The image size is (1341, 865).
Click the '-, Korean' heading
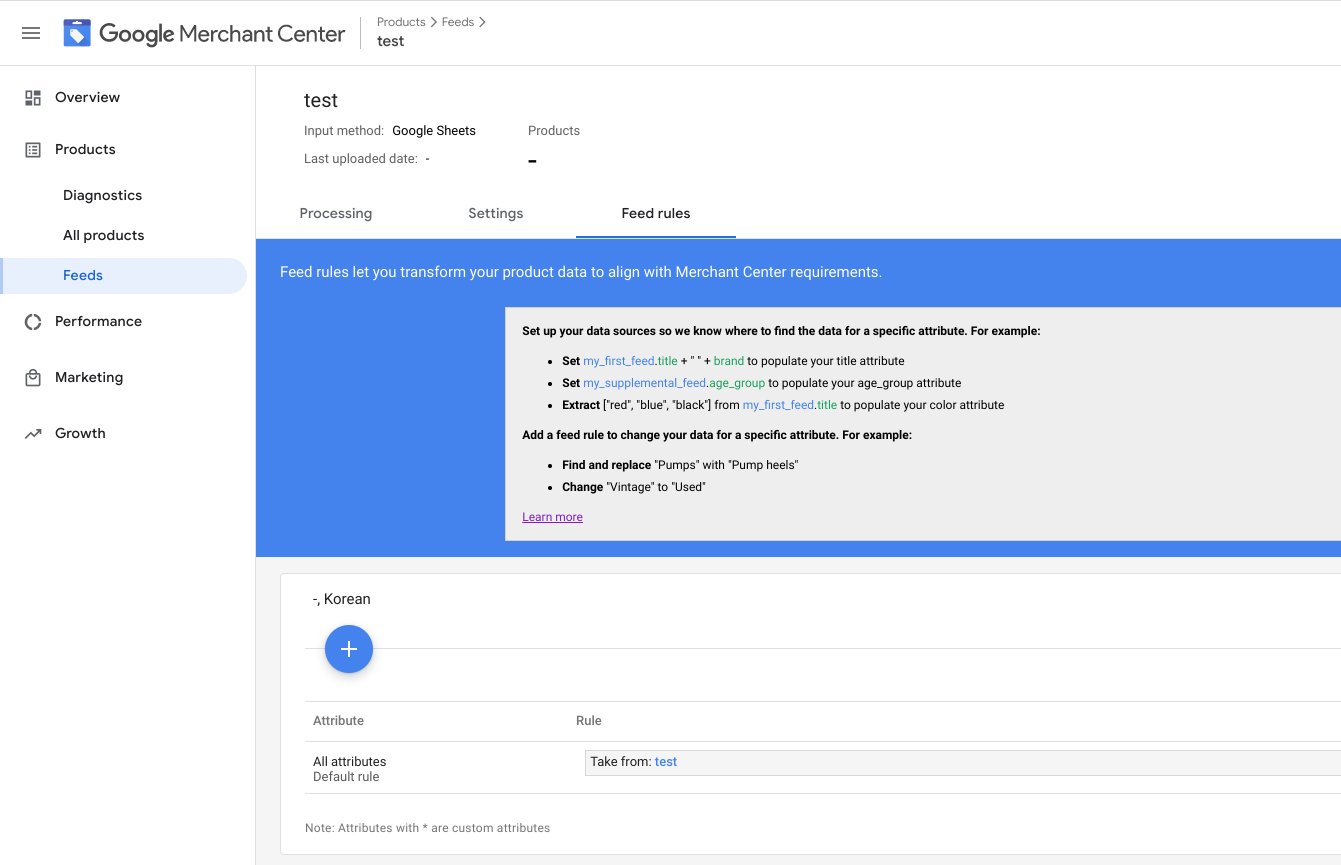coord(342,599)
